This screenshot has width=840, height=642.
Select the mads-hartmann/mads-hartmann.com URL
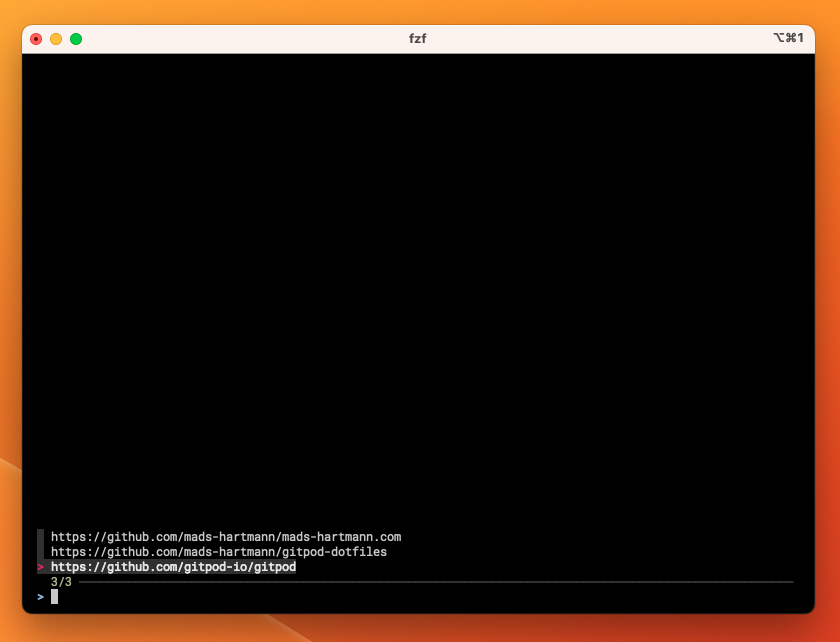[226, 537]
